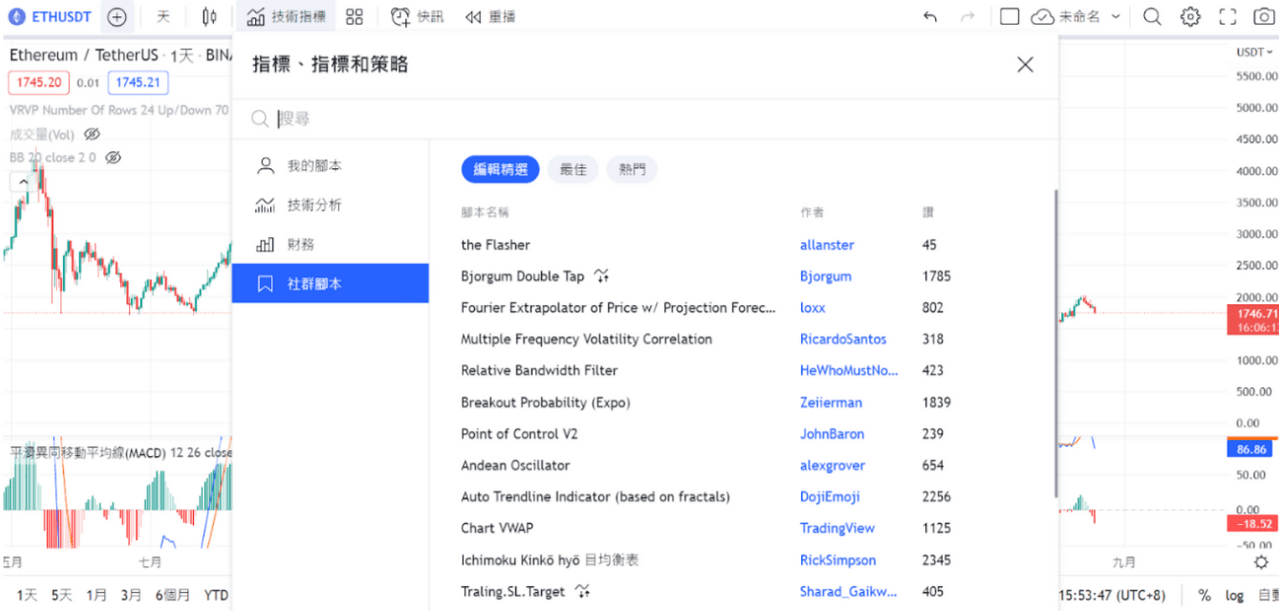
Task: Select the 6個月 range button
Action: point(173,595)
